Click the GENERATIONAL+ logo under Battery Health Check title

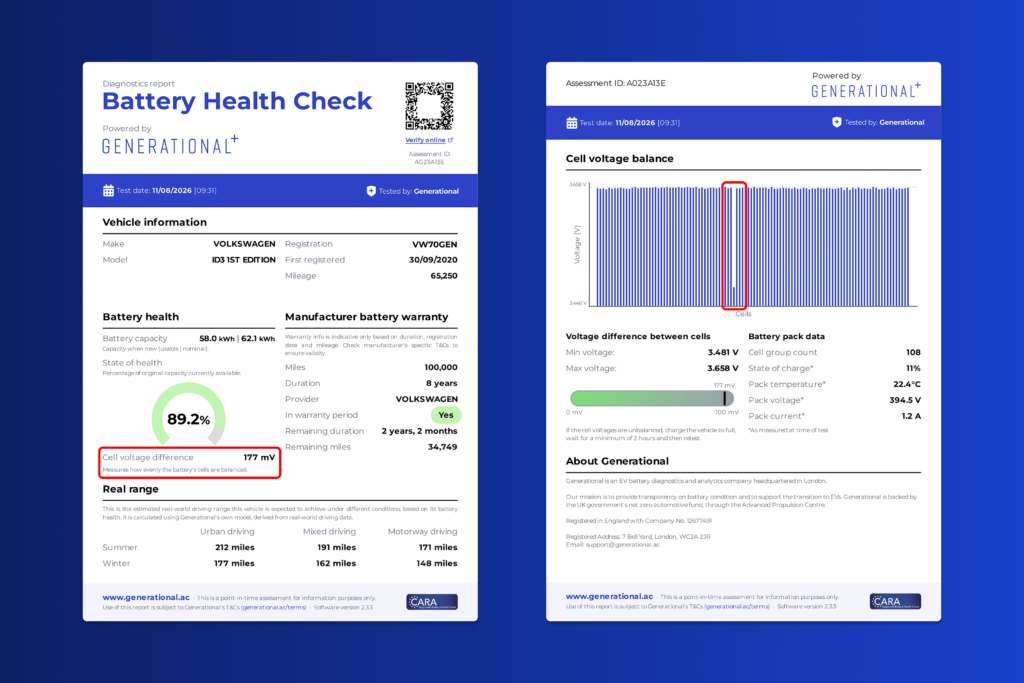coord(170,145)
